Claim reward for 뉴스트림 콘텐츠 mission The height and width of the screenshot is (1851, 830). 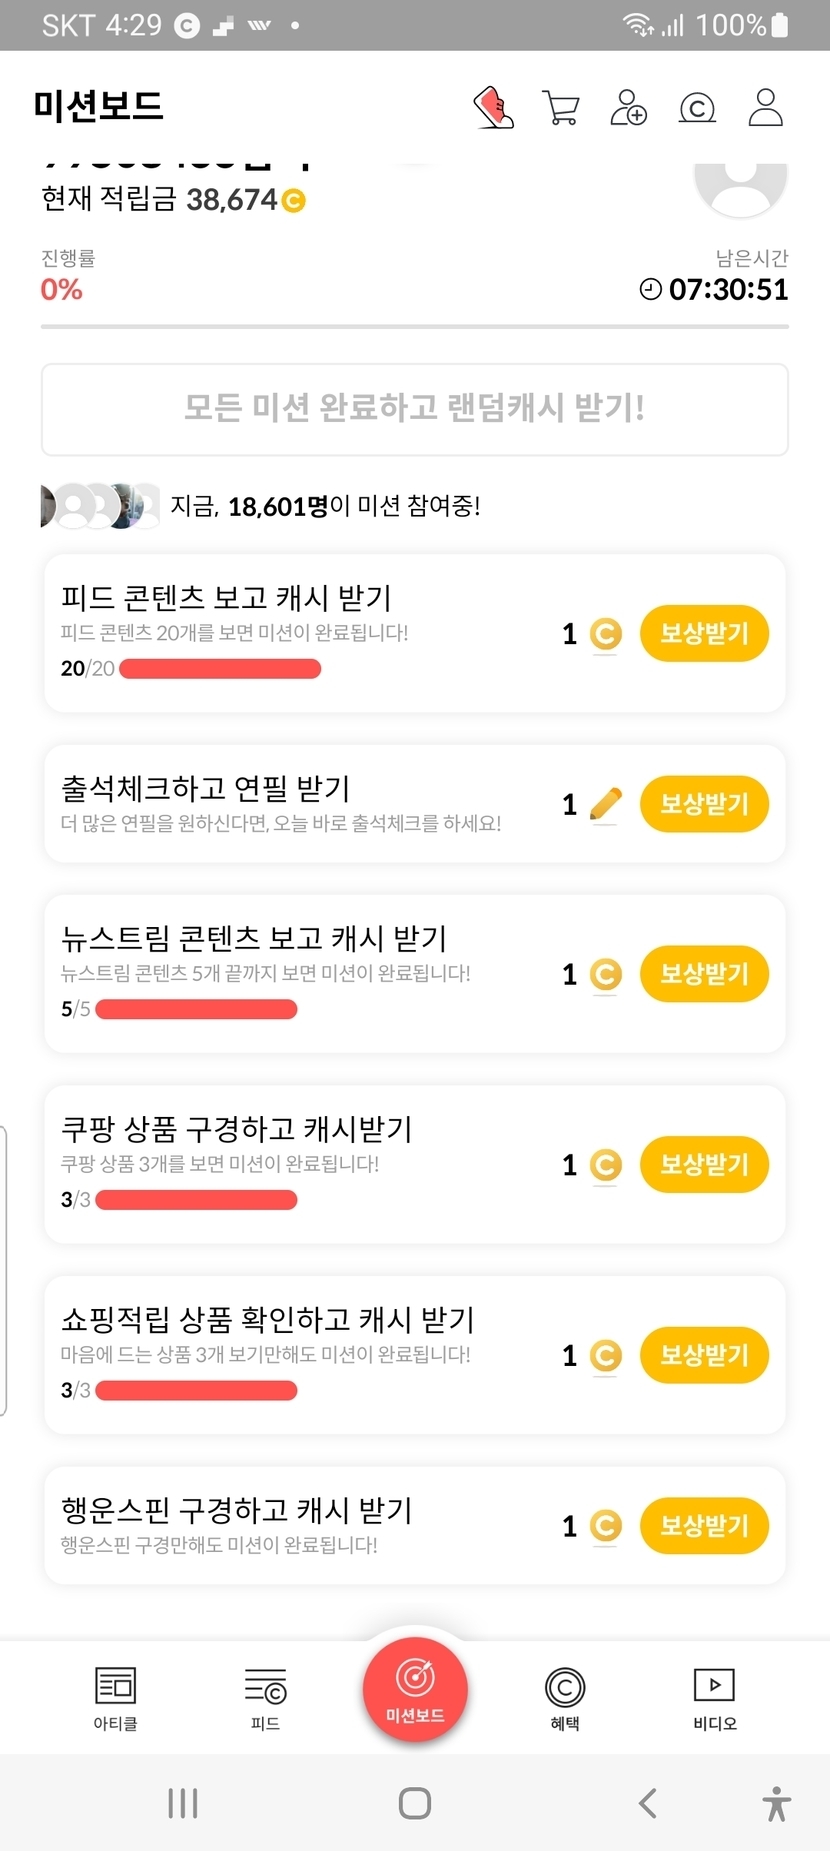point(704,974)
